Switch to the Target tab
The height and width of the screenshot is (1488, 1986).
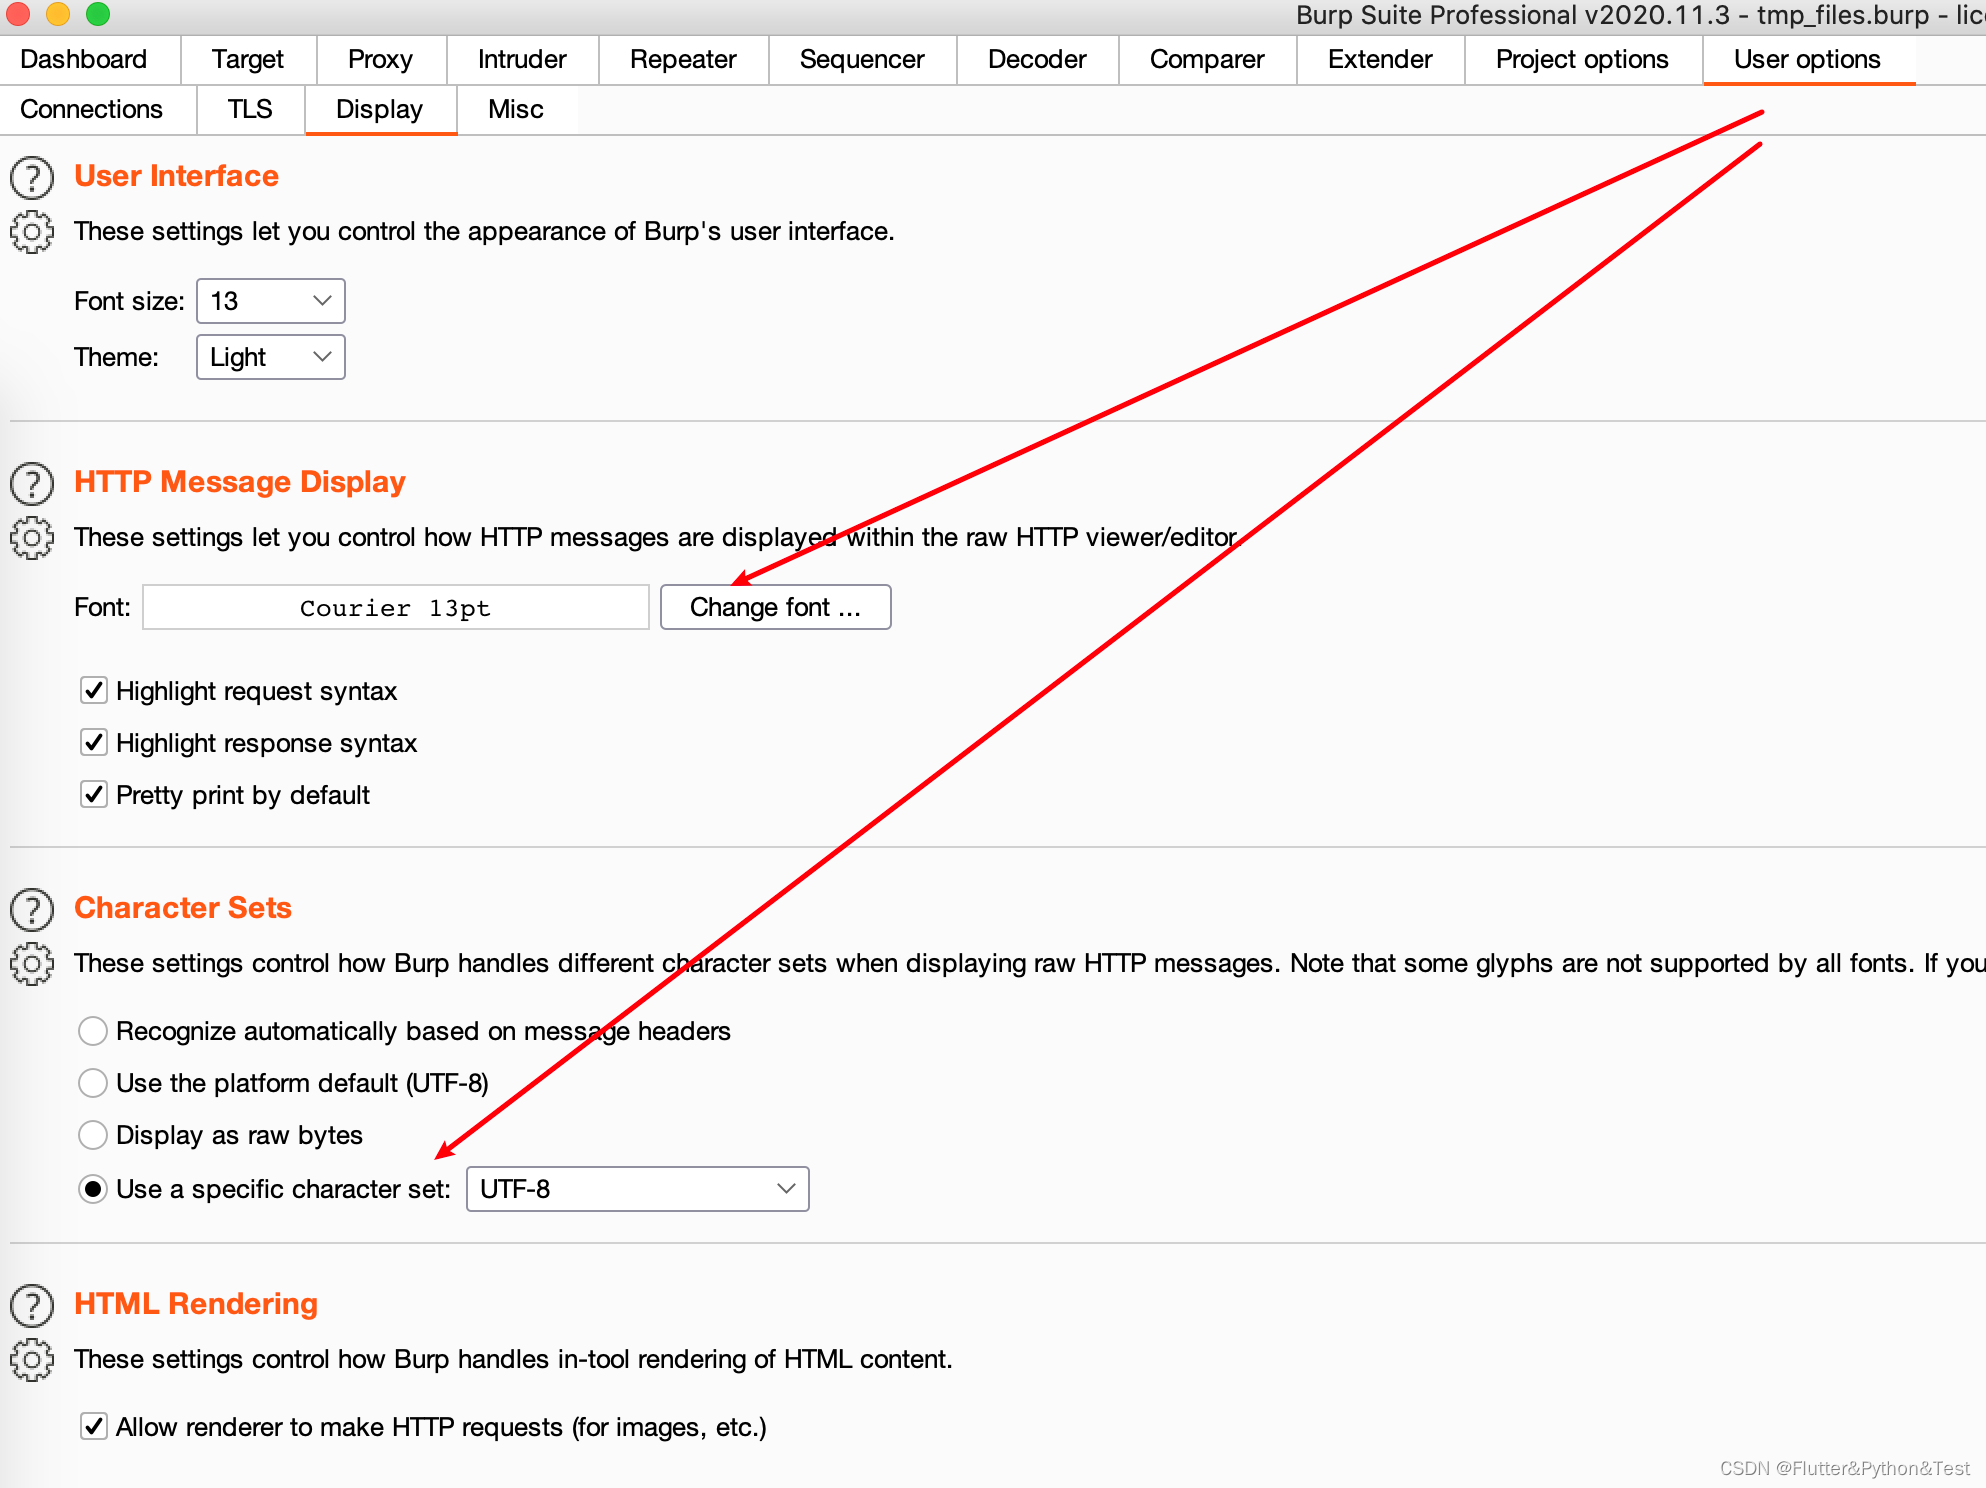click(248, 59)
